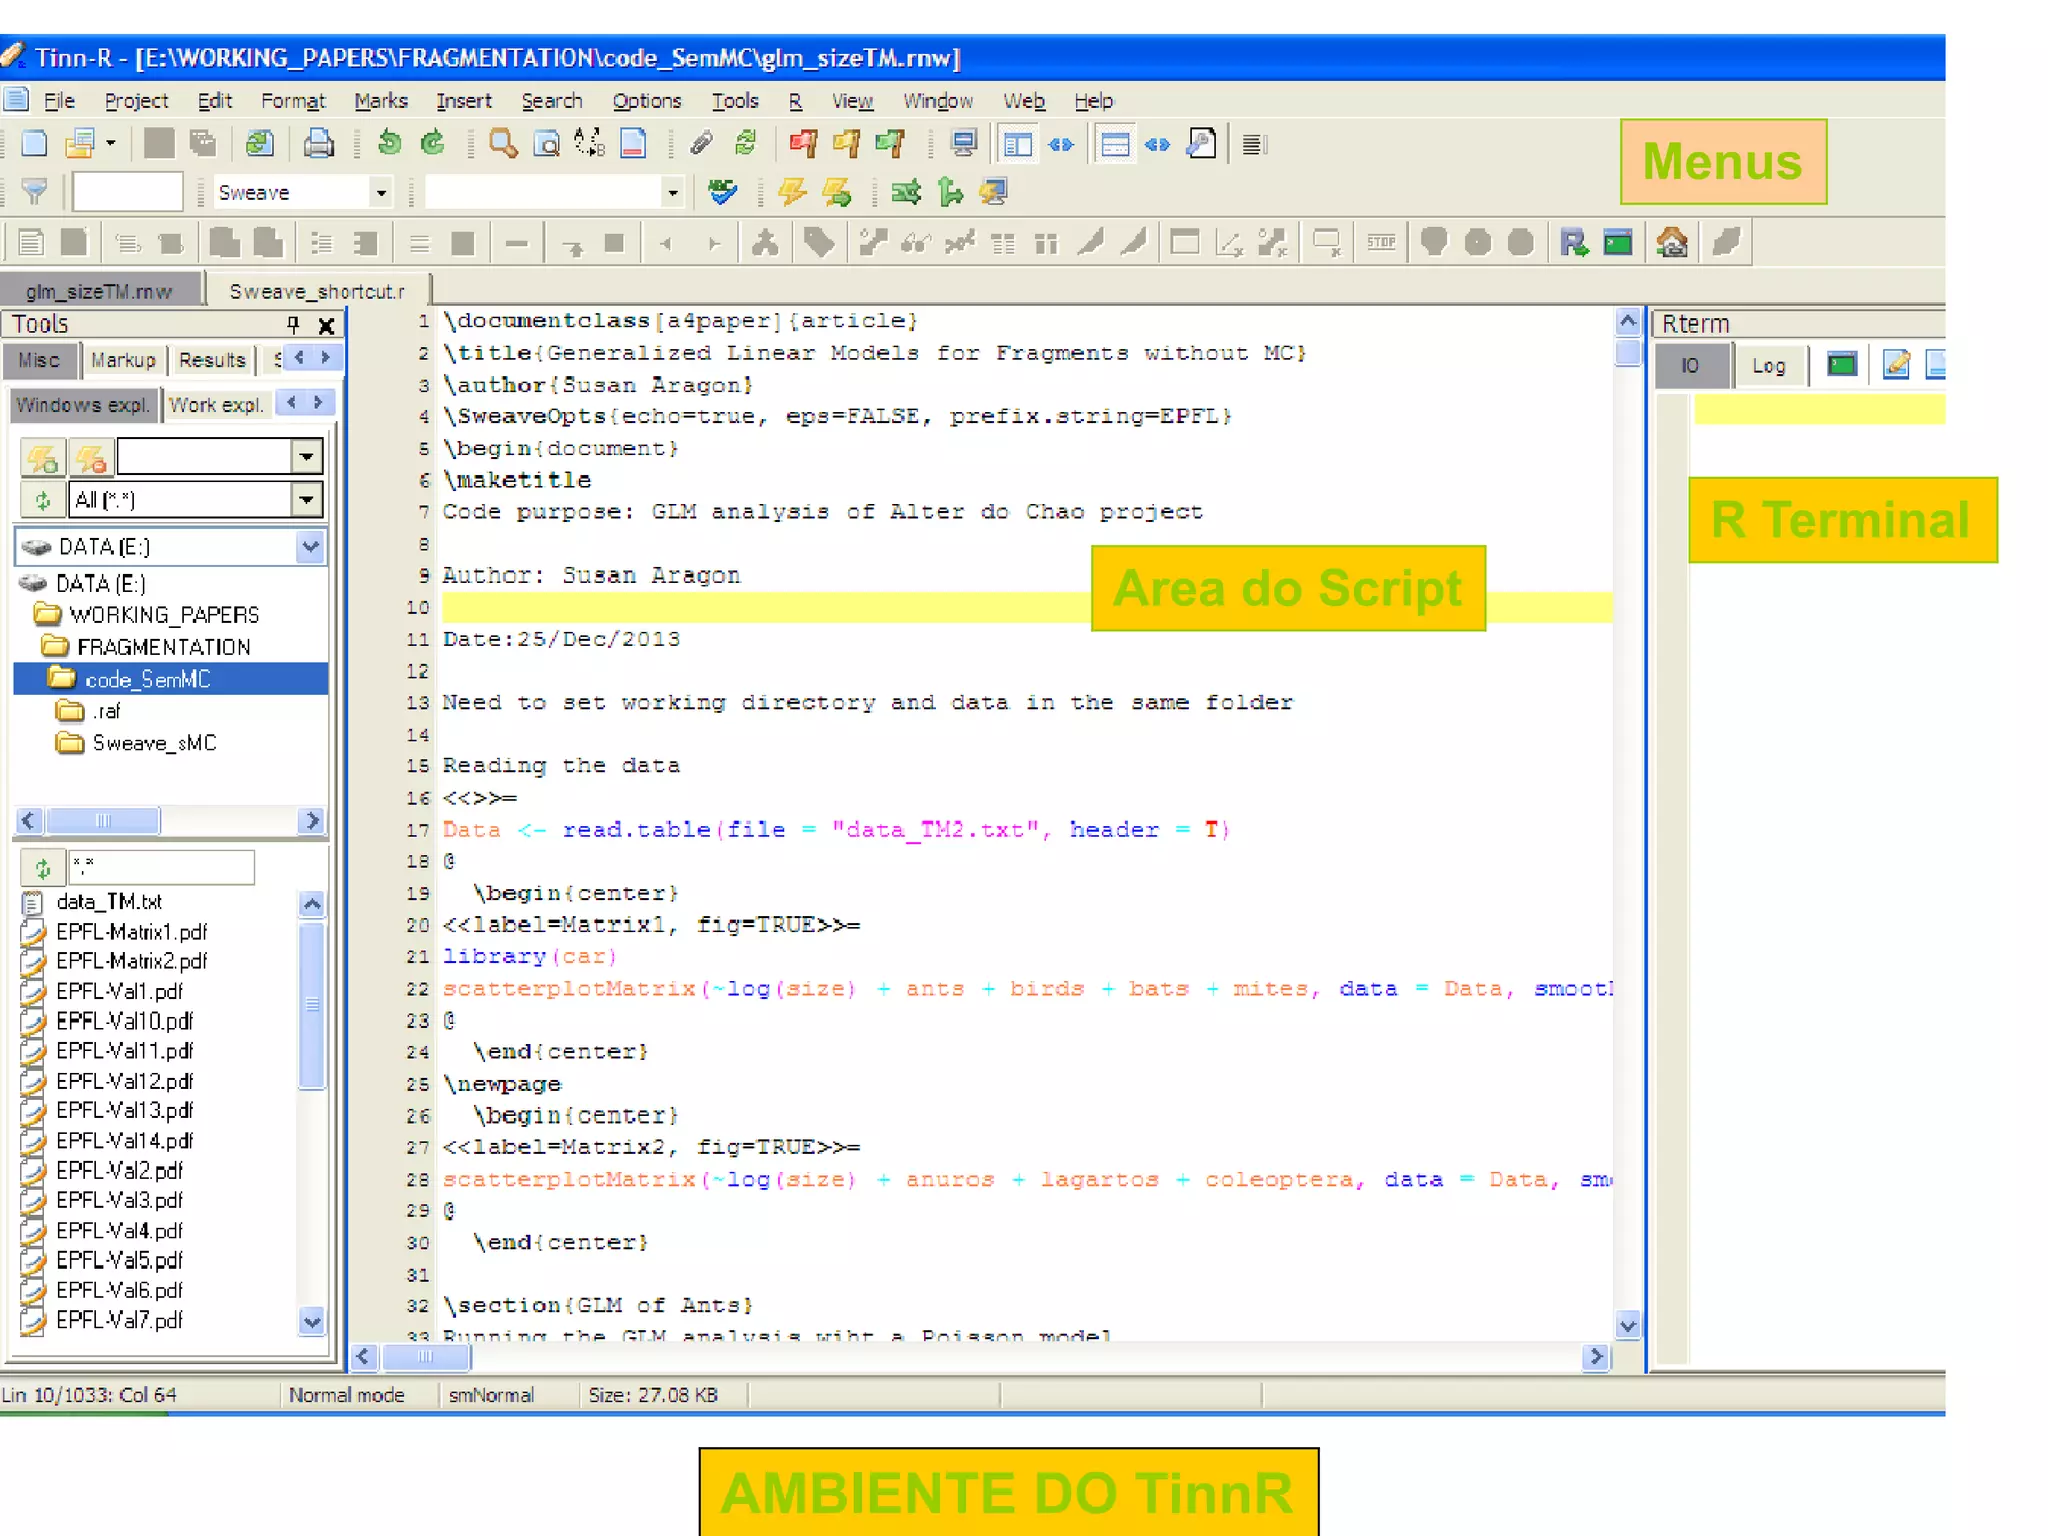Click the reload file icon

point(259,144)
